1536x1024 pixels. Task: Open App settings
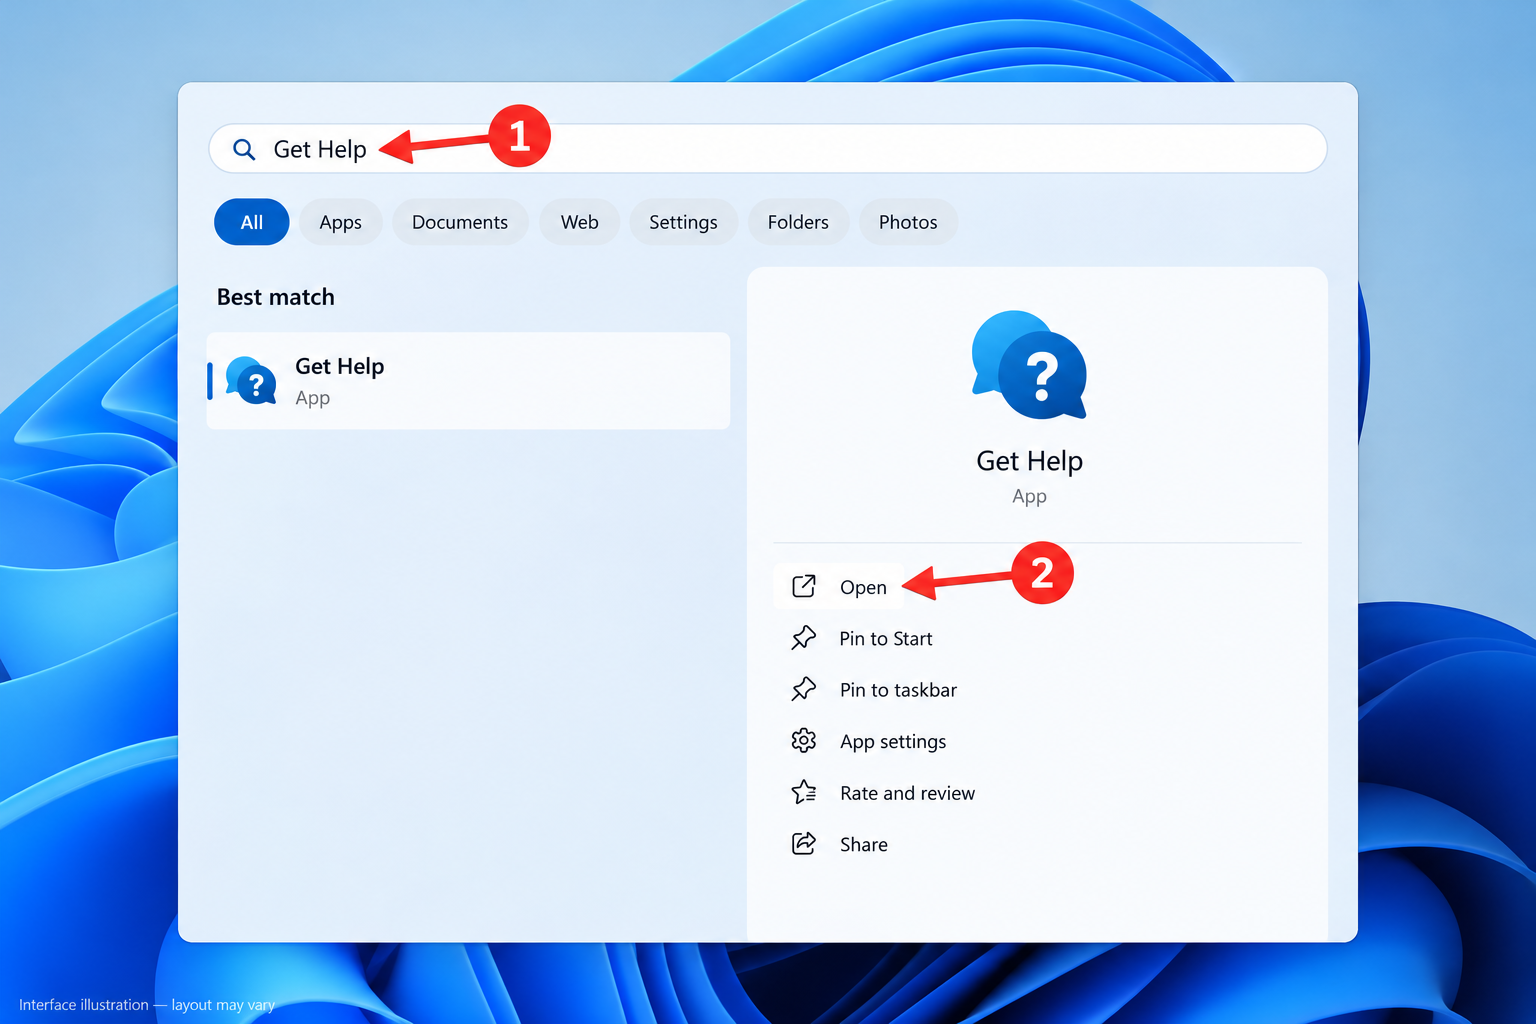[x=893, y=742]
